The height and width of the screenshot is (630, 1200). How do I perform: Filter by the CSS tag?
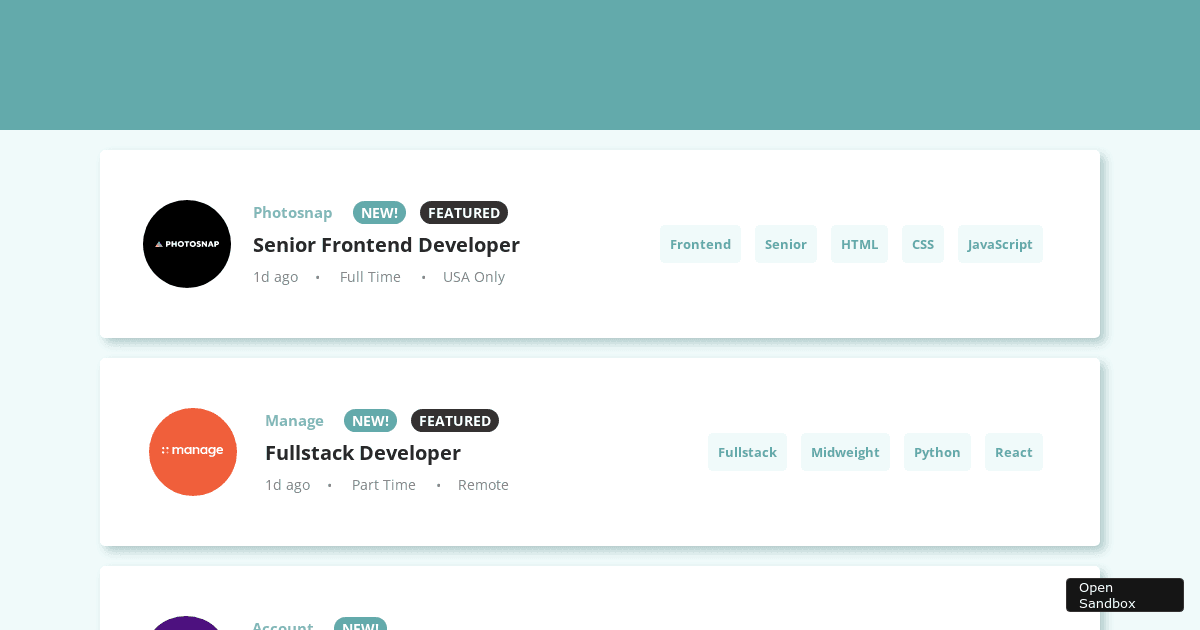[x=923, y=244]
